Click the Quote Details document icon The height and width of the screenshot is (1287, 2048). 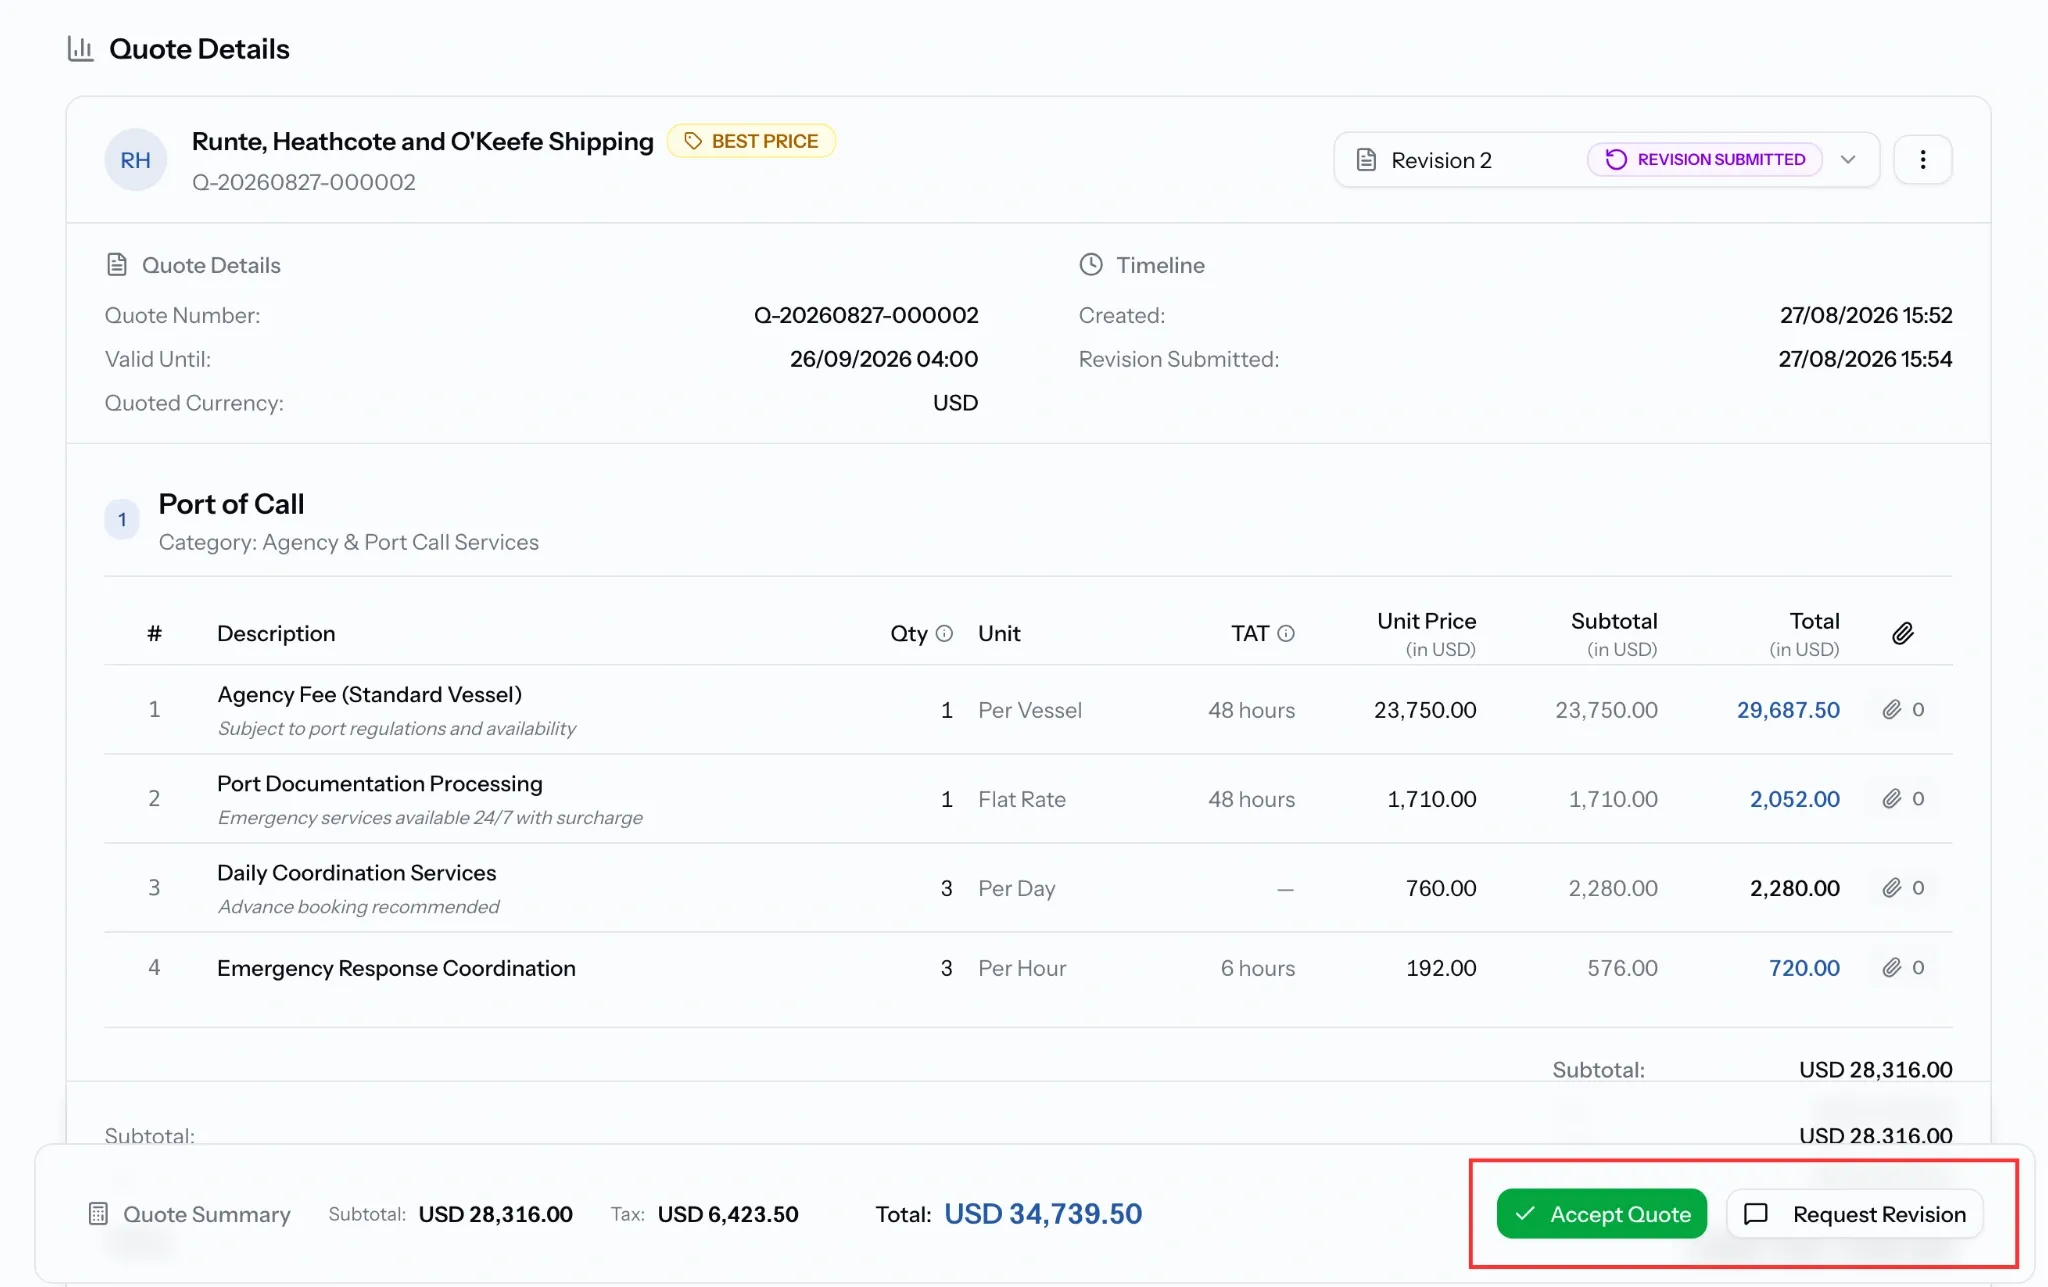[117, 265]
